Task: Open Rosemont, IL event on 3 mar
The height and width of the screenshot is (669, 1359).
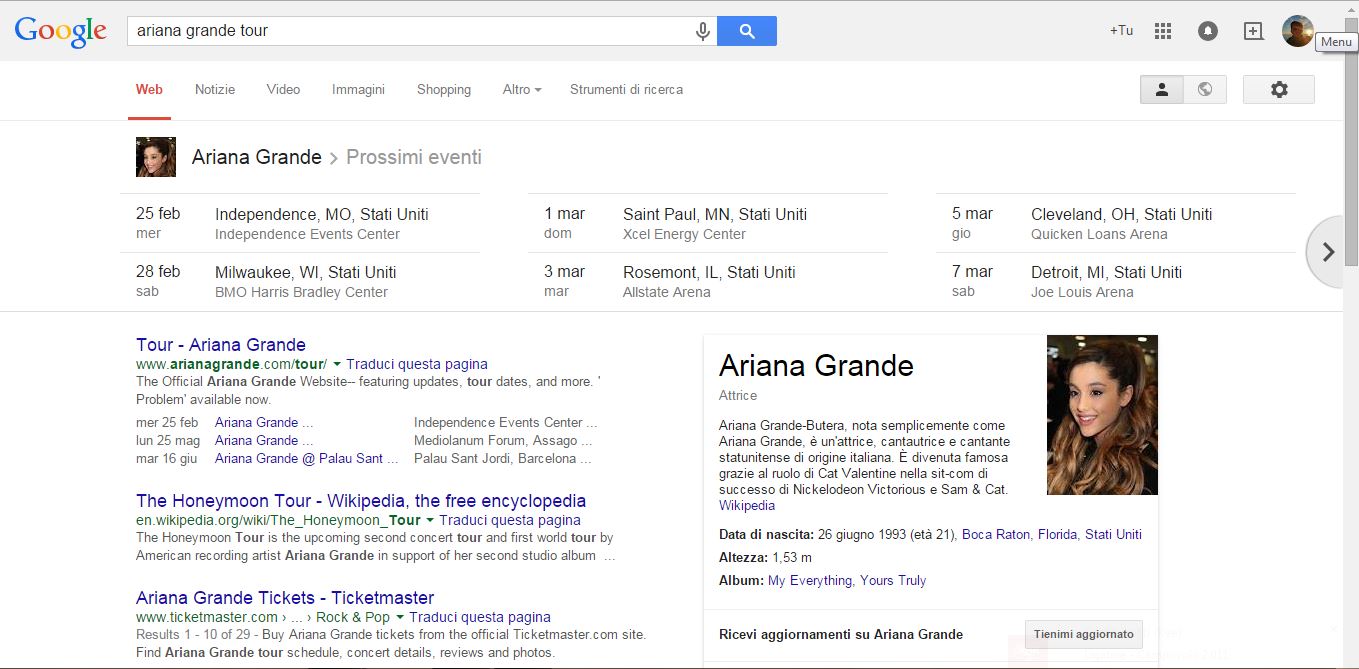Action: pos(708,281)
